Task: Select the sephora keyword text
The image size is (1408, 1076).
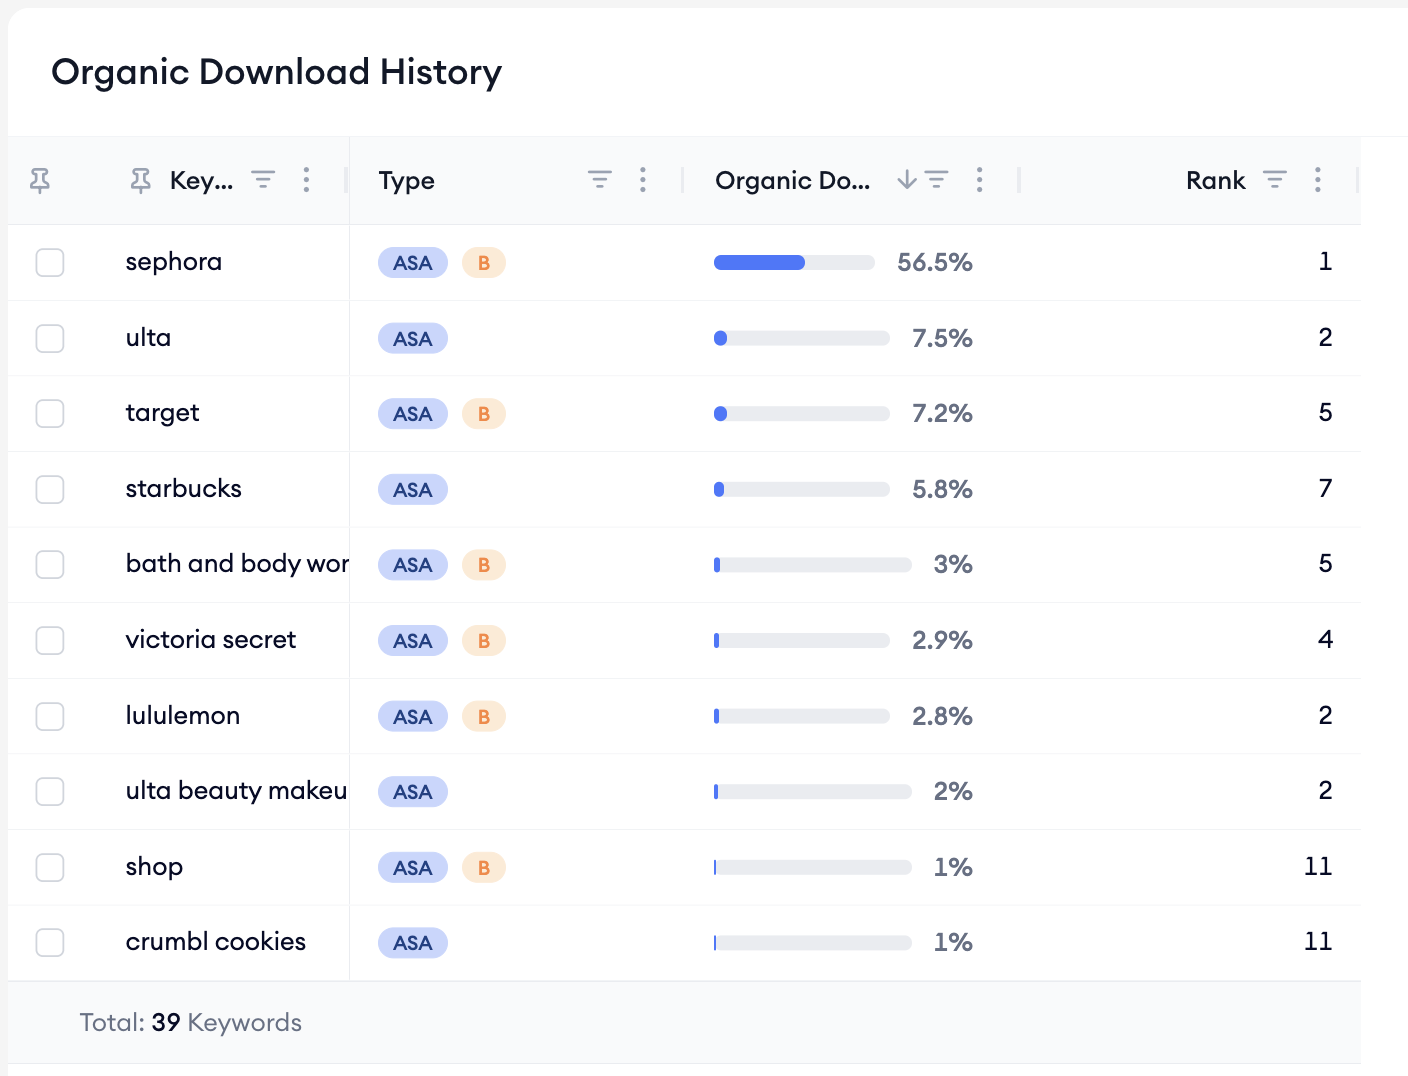Action: point(174,262)
